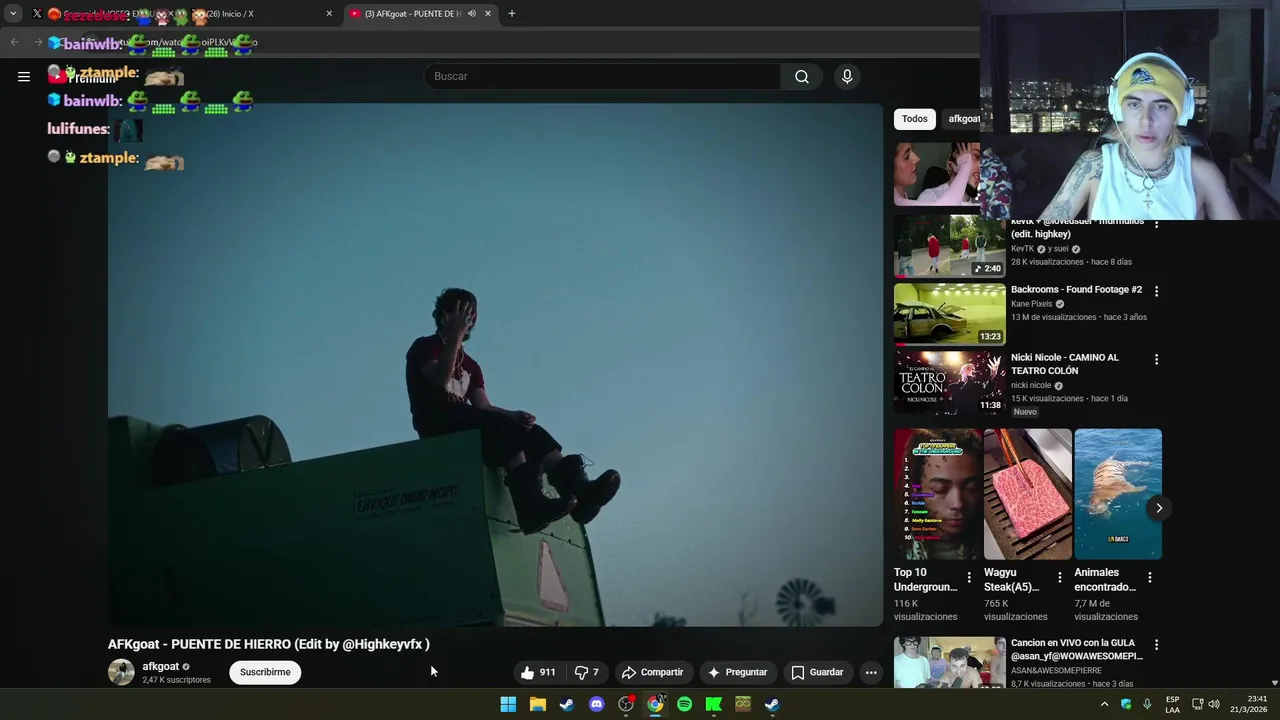Click Cancion en VIVO con la GULA title
Image resolution: width=1280 pixels, height=720 pixels.
tap(1076, 650)
